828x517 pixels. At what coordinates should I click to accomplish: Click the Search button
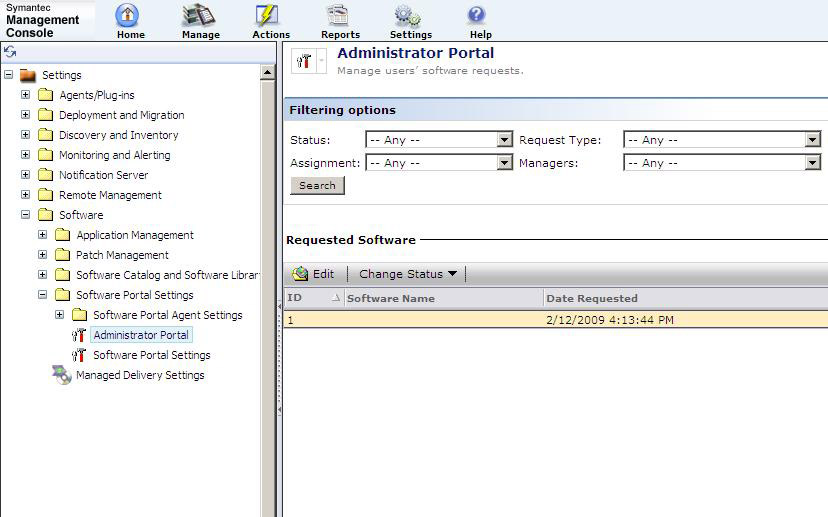317,185
